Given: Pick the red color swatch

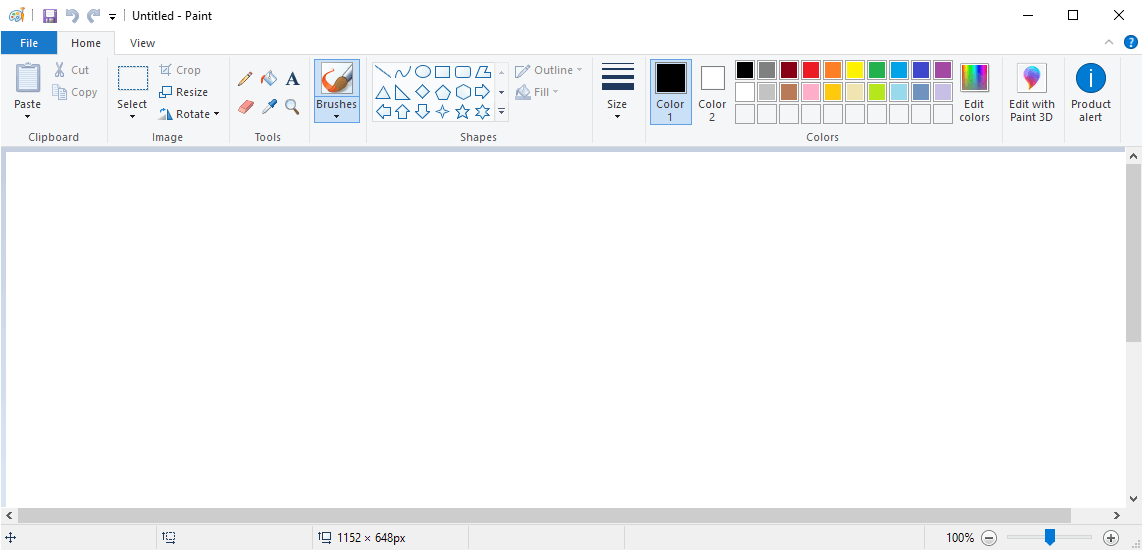Looking at the screenshot, I should pyautogui.click(x=811, y=70).
